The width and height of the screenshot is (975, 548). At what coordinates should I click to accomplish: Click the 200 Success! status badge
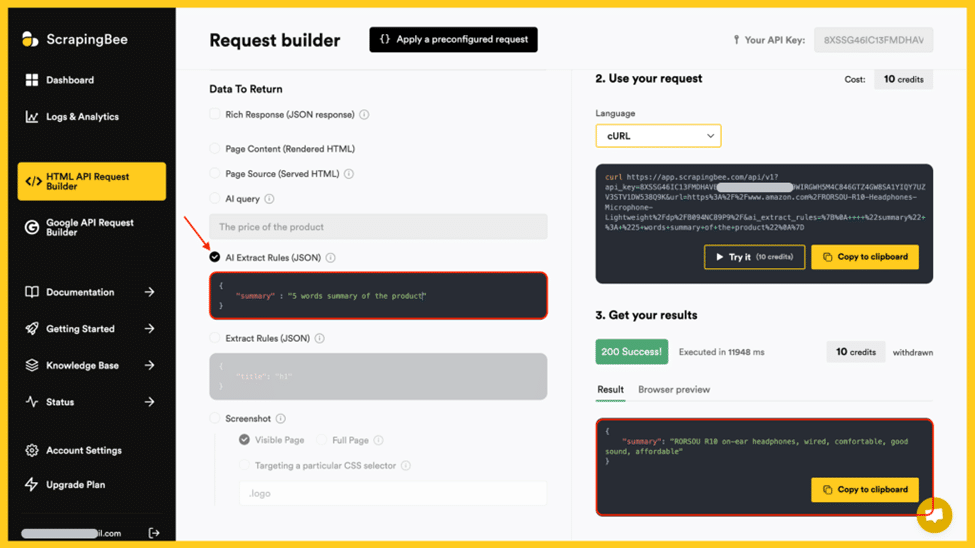632,351
